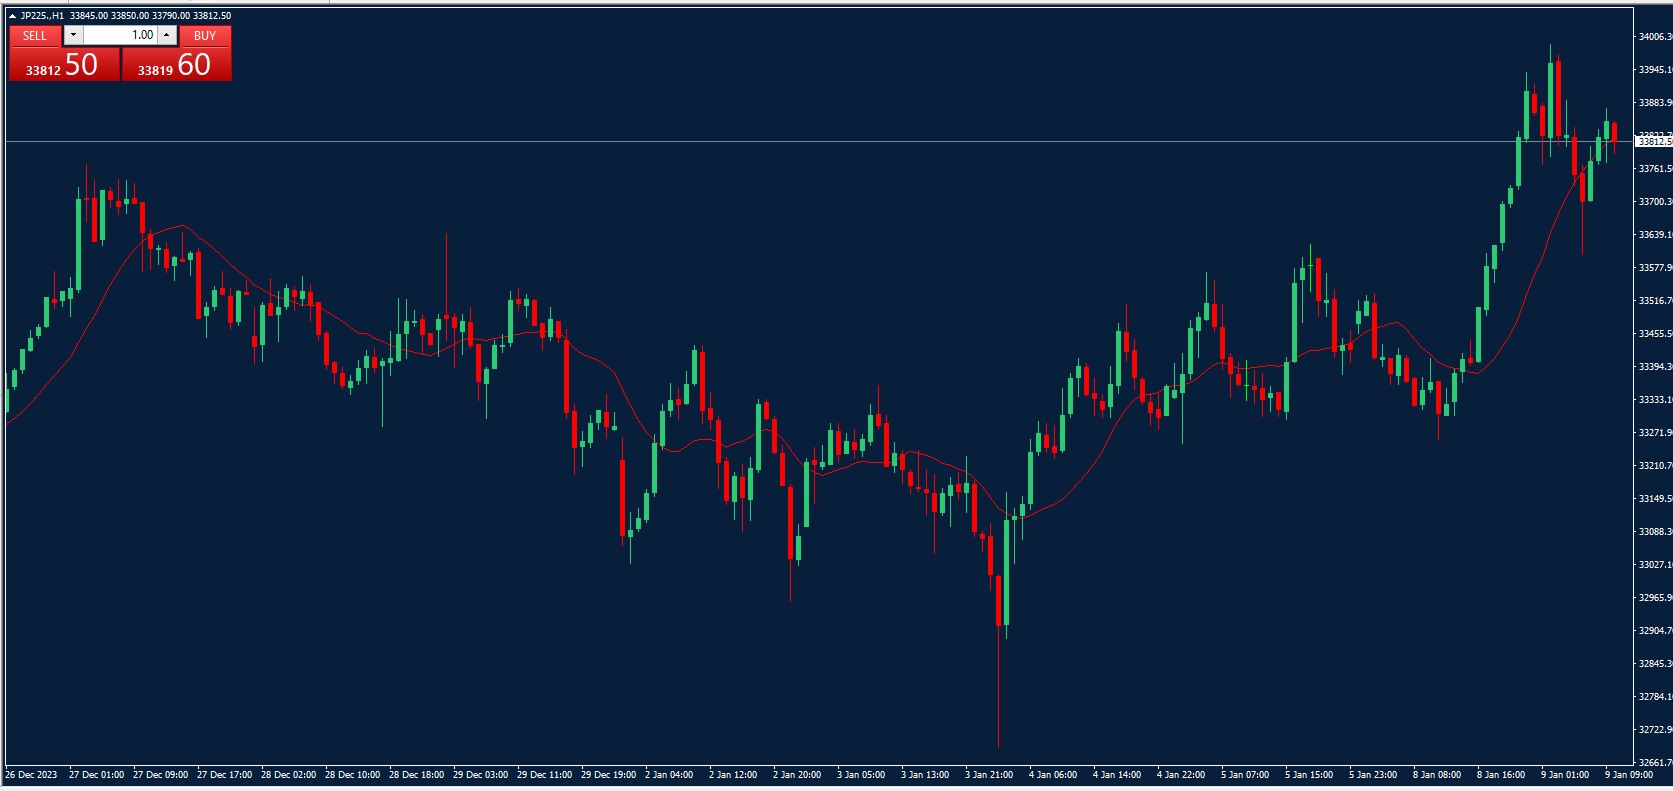
Task: Collapse the one-click trading panel triangle
Action: coord(12,16)
